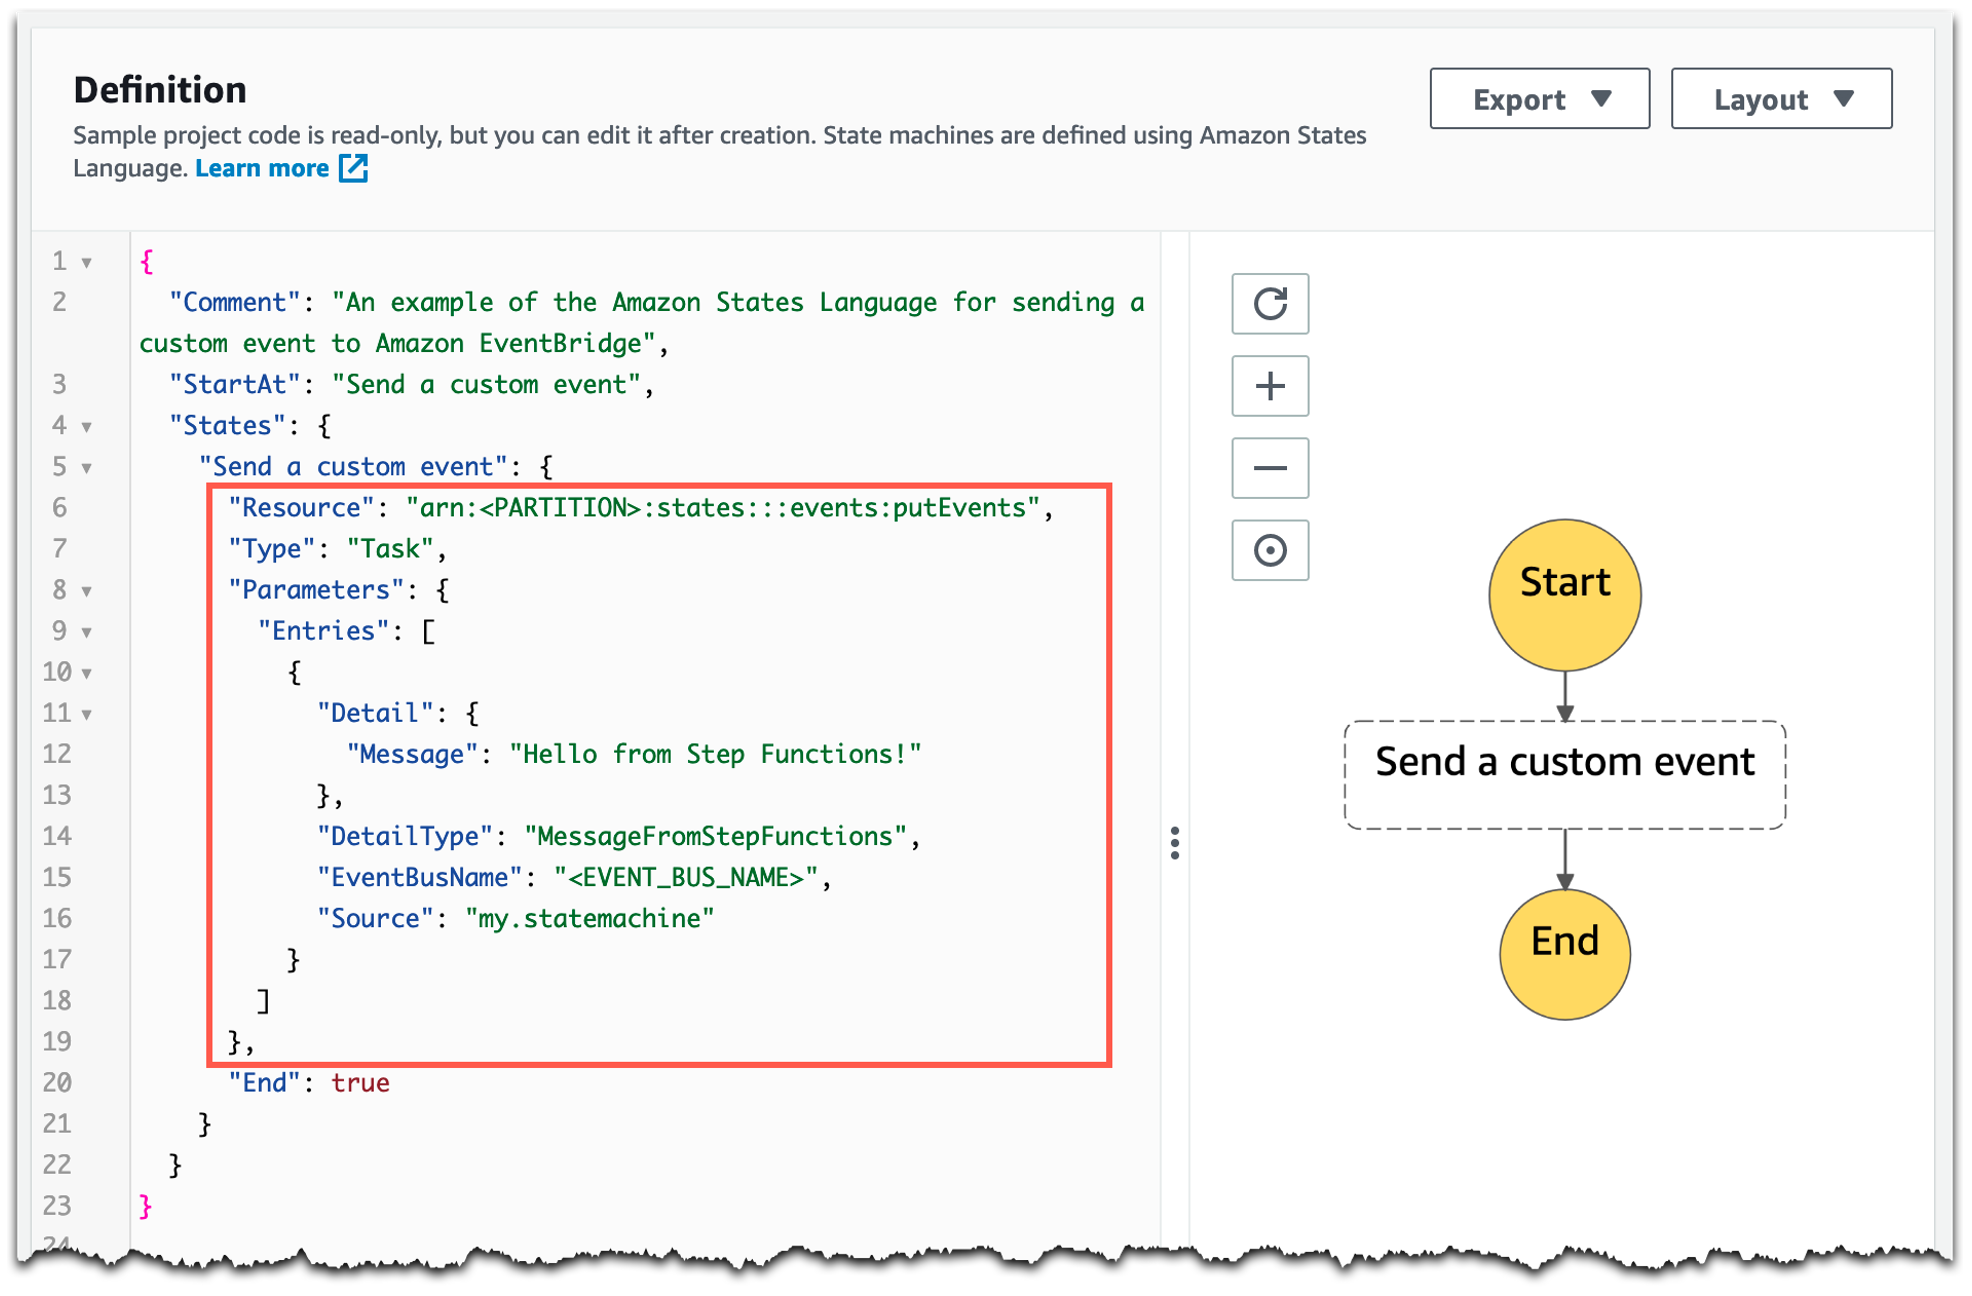Select the Start node in the graph
The image size is (1972, 1296).
click(x=1564, y=594)
